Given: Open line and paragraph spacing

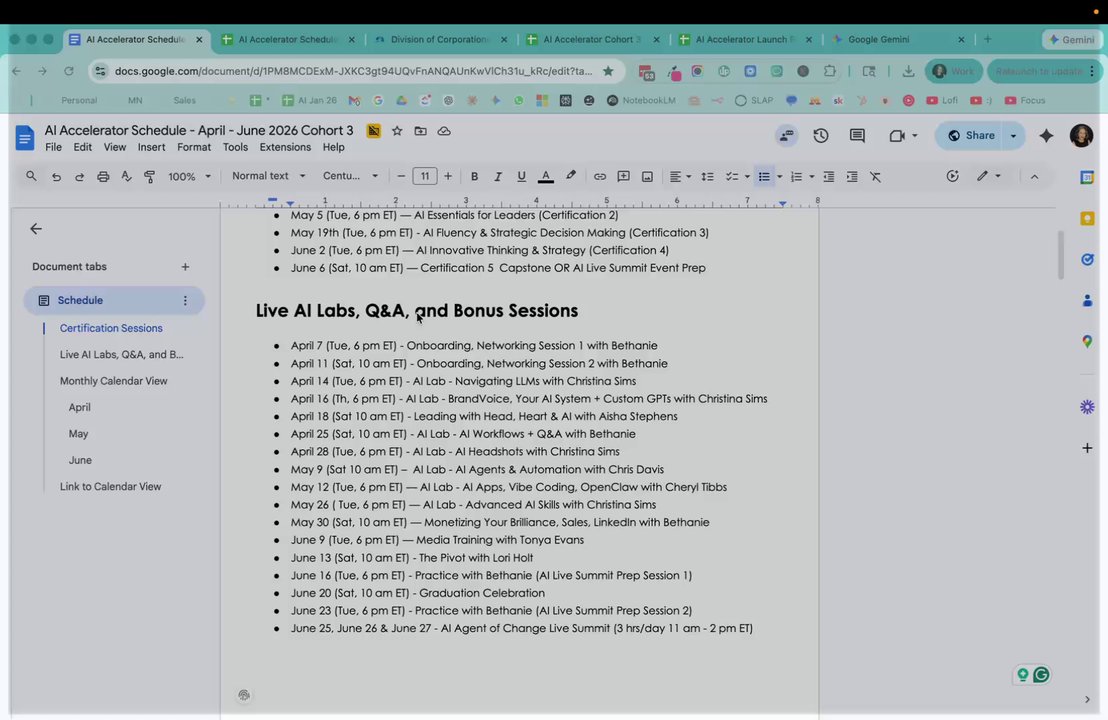Looking at the screenshot, I should (707, 177).
